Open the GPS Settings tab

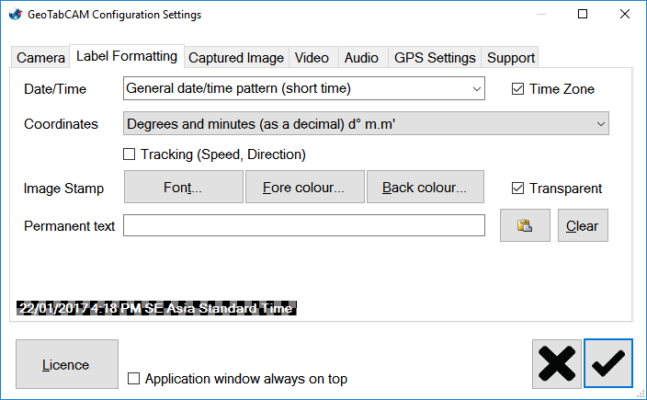coord(434,58)
